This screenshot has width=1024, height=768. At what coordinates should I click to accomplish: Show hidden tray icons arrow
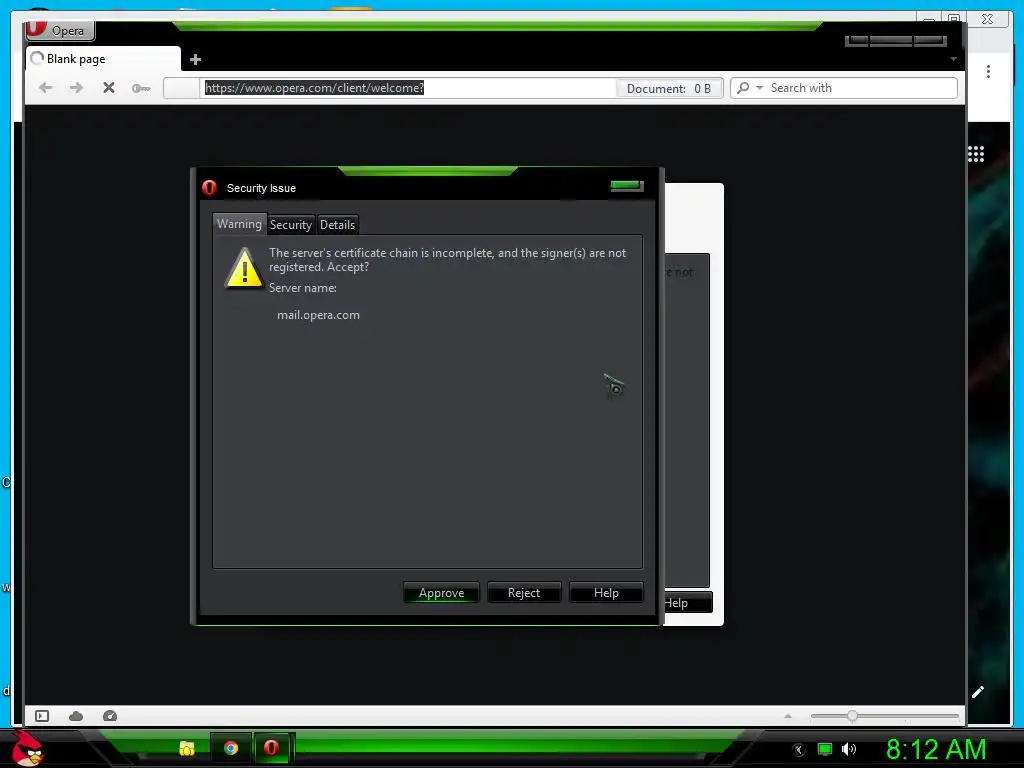[x=799, y=750]
